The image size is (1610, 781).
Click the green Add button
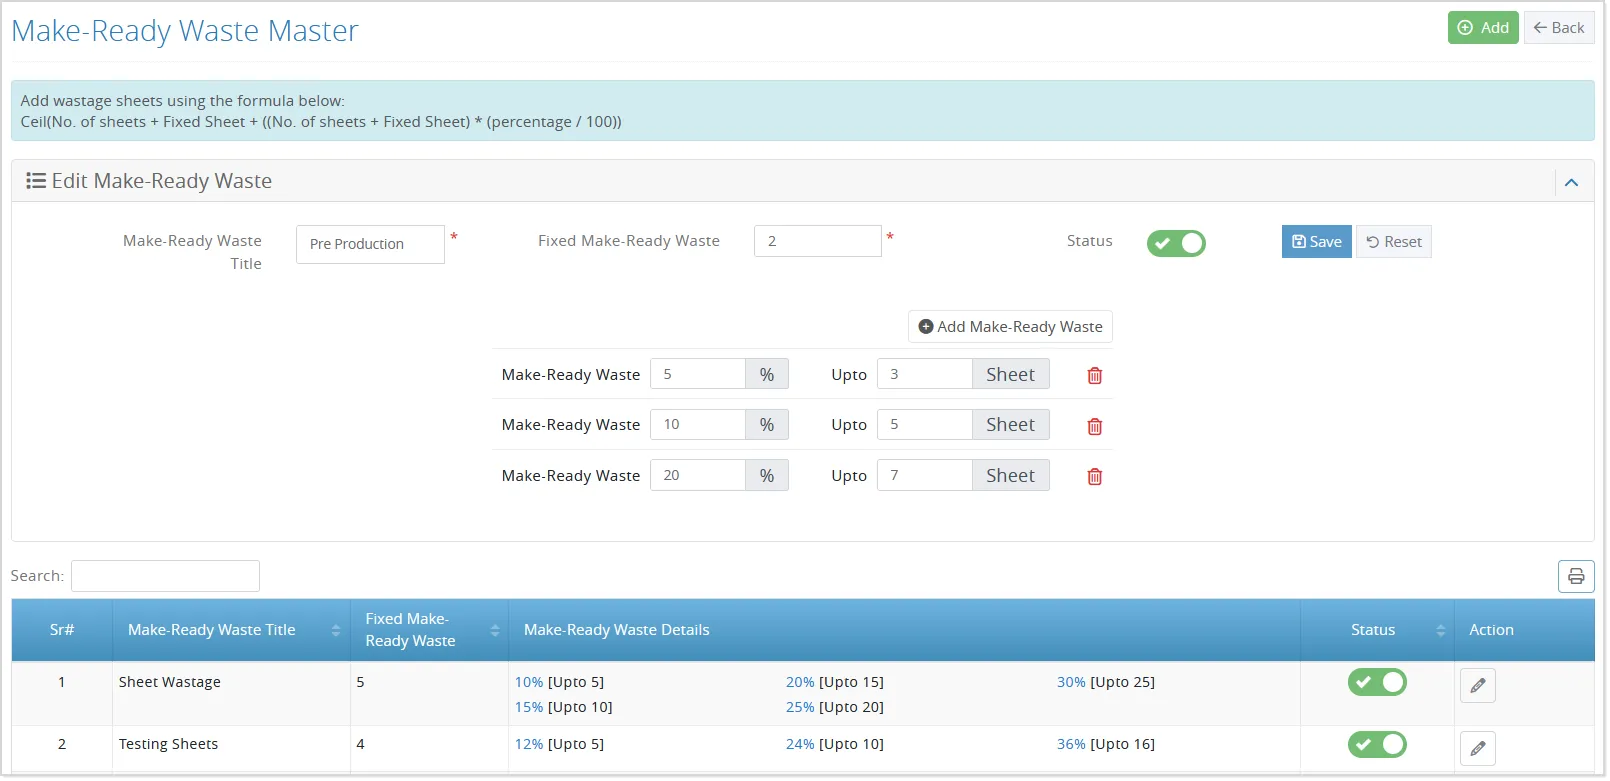coord(1483,28)
